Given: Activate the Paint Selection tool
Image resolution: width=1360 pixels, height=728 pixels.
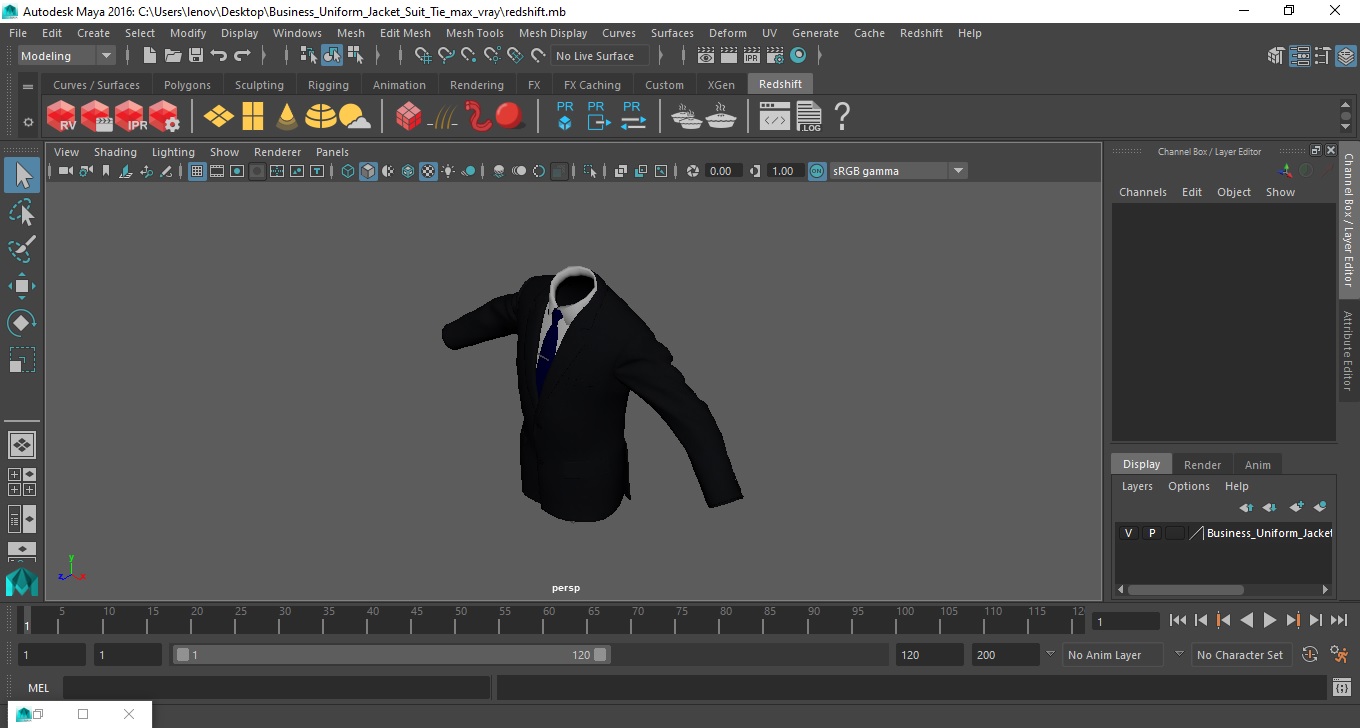Looking at the screenshot, I should [x=22, y=249].
